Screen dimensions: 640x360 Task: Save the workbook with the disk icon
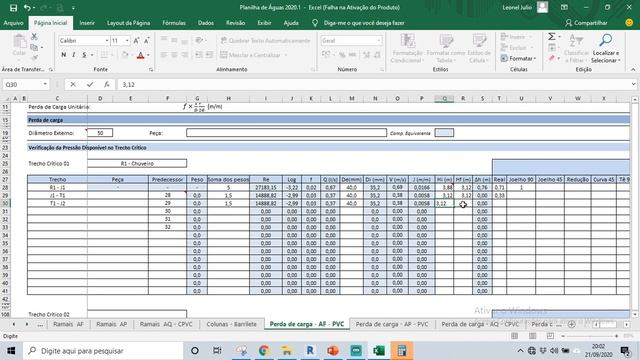pos(13,8)
